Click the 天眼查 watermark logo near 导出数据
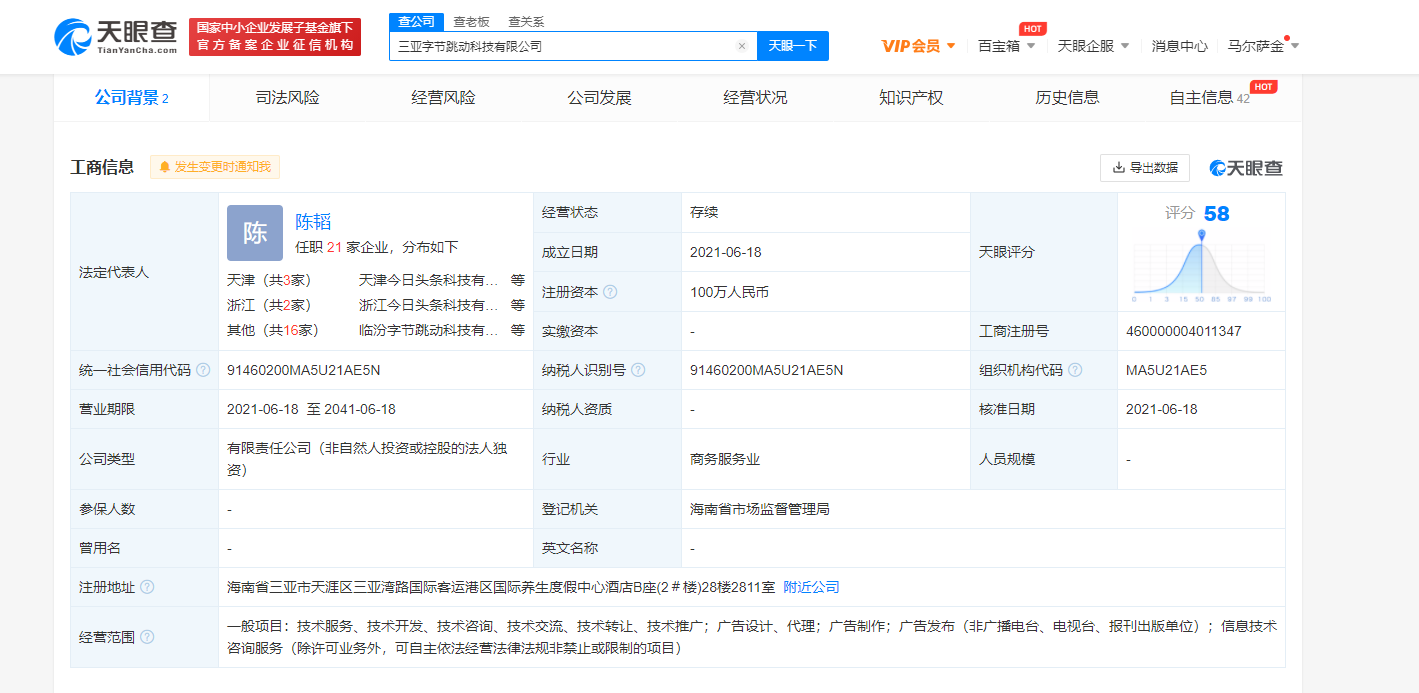The width and height of the screenshot is (1419, 693). [x=1245, y=167]
